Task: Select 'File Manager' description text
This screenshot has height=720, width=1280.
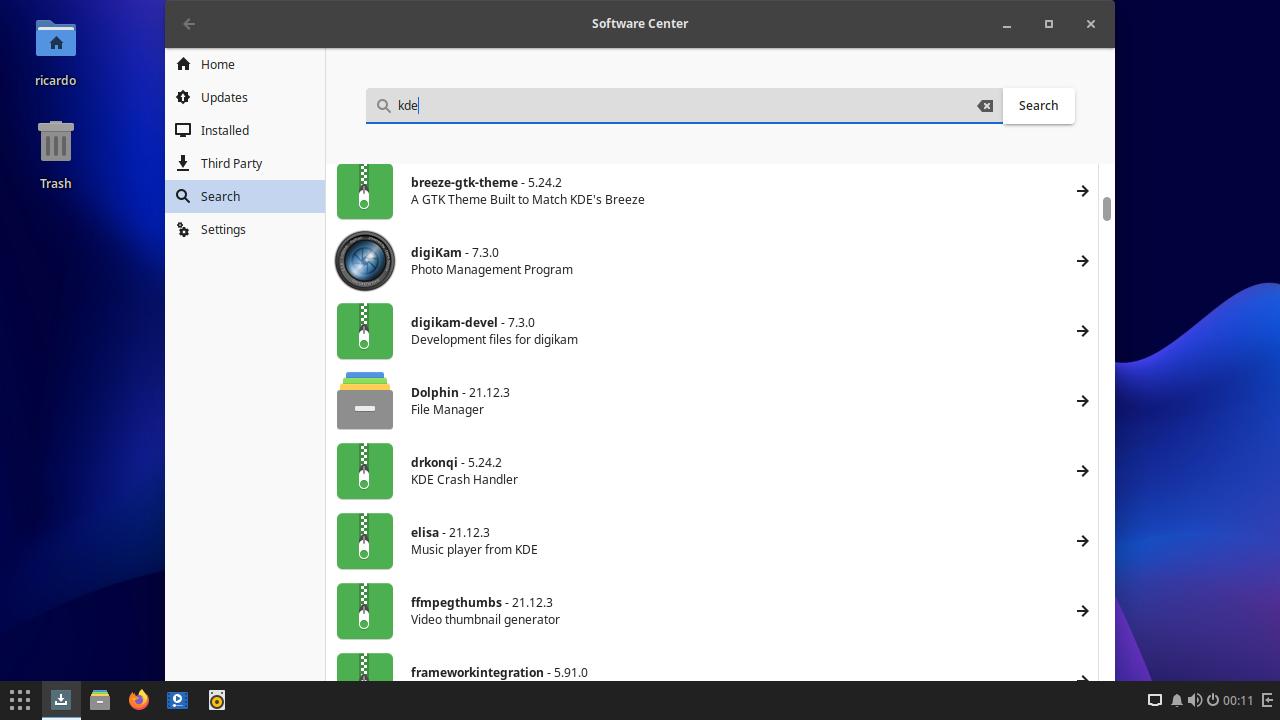Action: (x=447, y=410)
